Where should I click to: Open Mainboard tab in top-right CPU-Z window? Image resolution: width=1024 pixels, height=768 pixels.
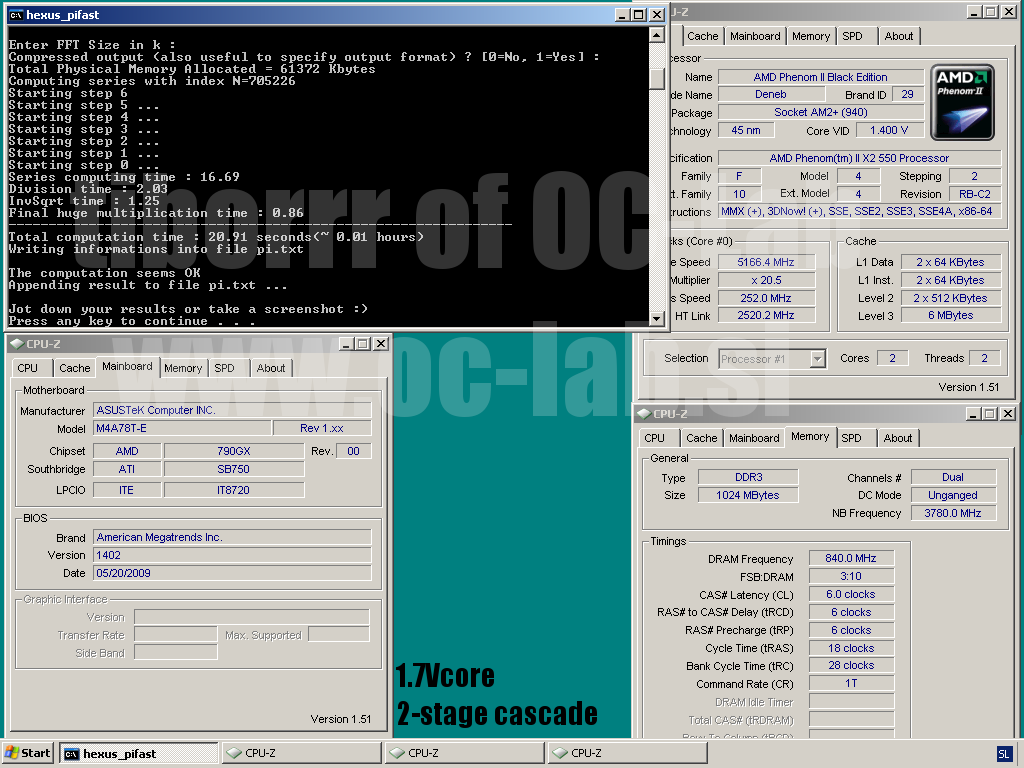click(x=755, y=36)
